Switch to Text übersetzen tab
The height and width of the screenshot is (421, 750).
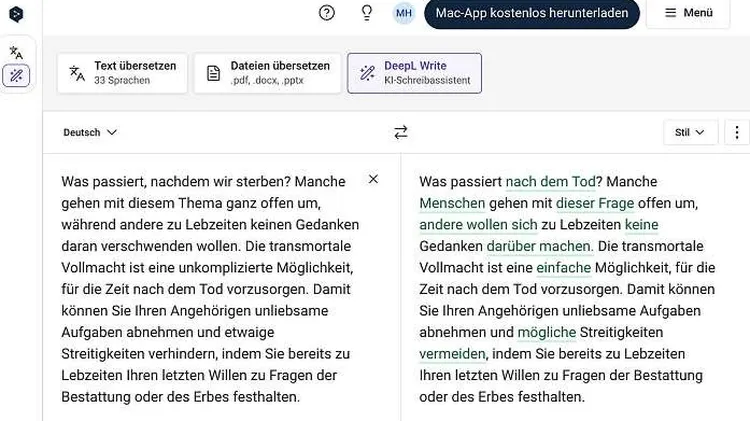tap(122, 73)
